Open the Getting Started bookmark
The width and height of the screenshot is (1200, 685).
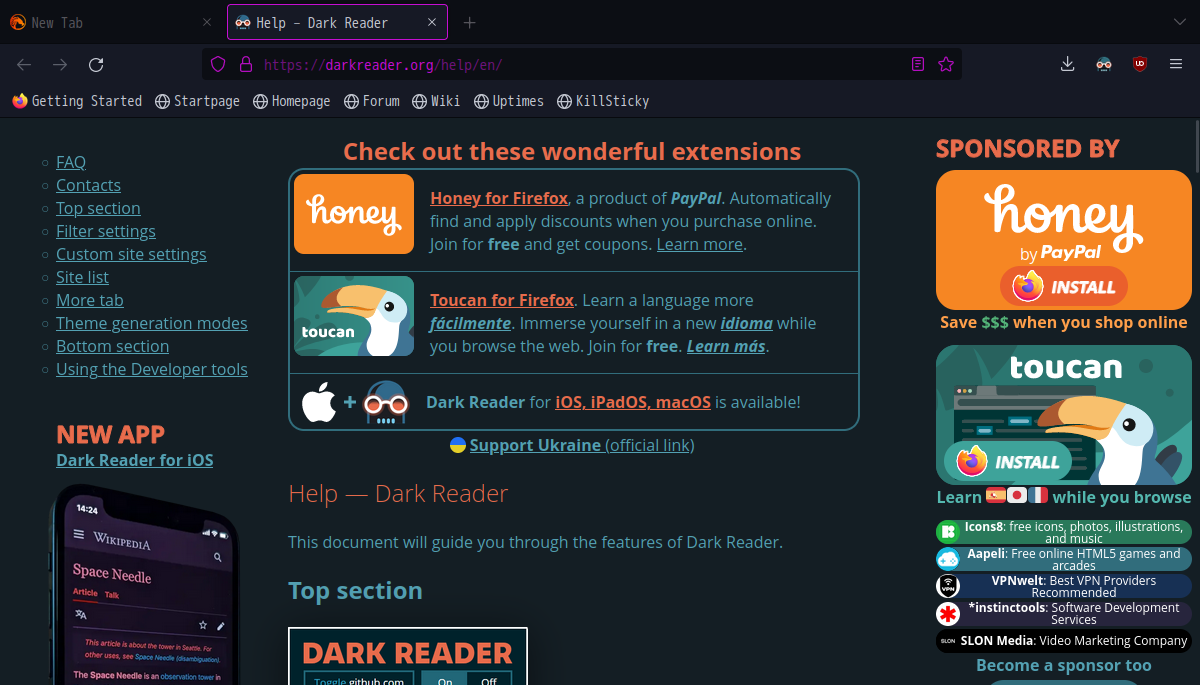coord(77,101)
